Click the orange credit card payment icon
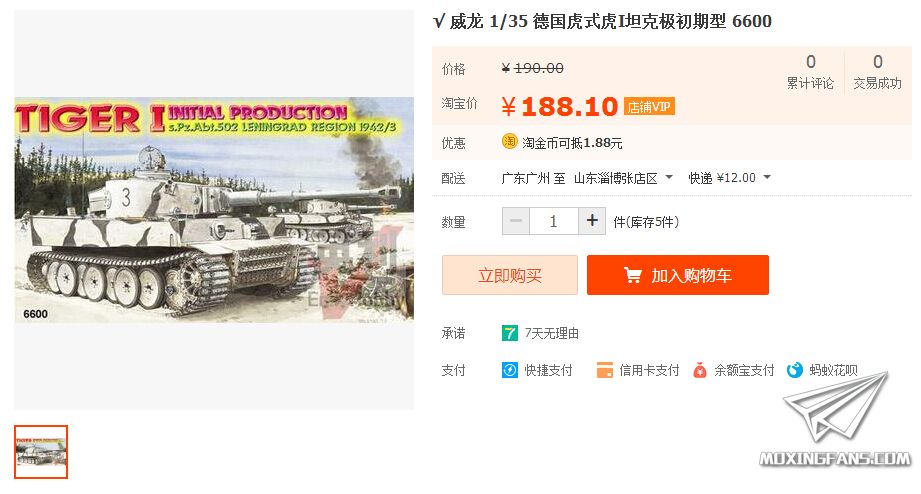This screenshot has height=494, width=921. tap(604, 370)
